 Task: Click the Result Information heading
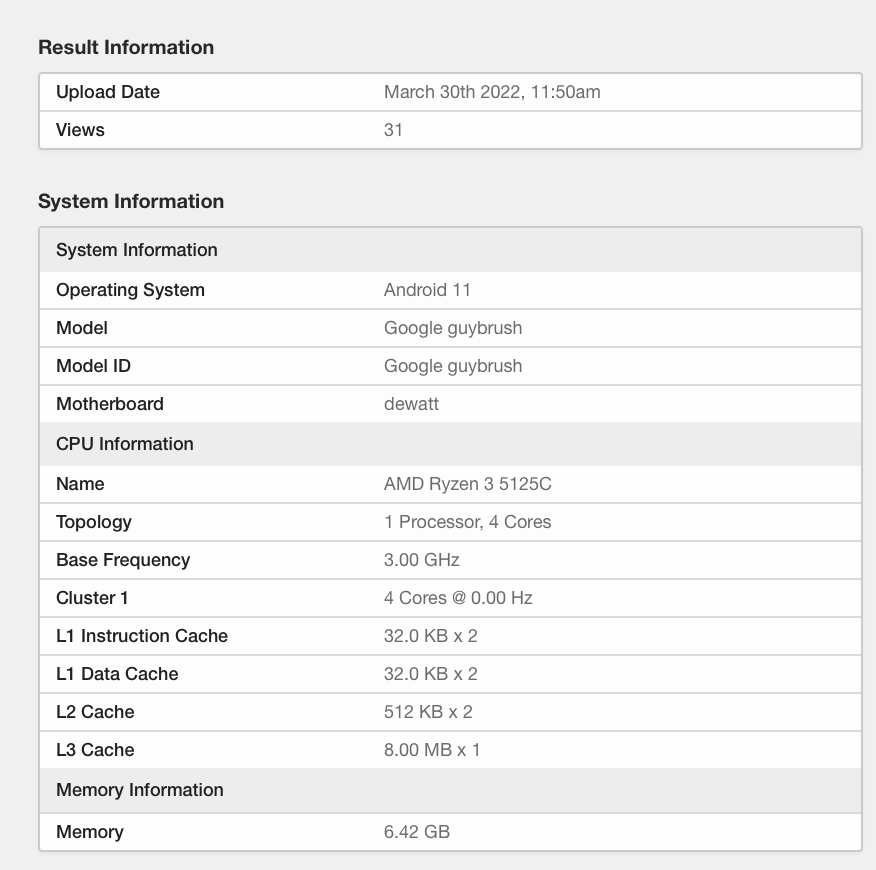126,47
